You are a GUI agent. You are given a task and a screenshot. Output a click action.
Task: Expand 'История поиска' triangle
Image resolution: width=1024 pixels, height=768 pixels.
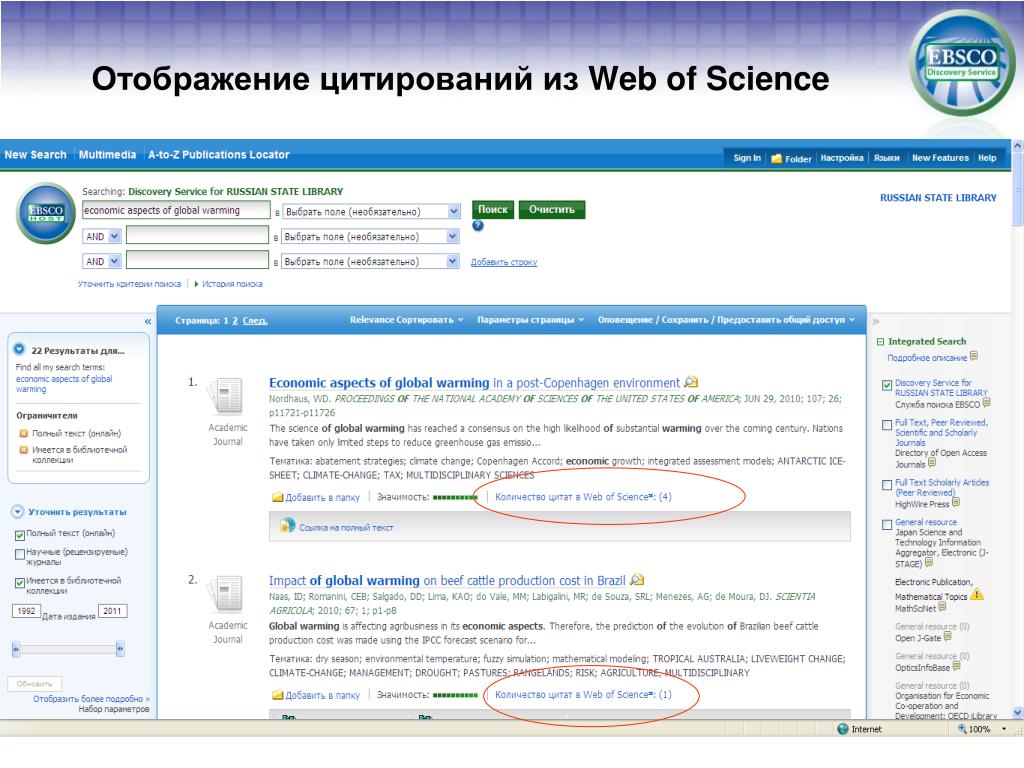click(x=196, y=284)
